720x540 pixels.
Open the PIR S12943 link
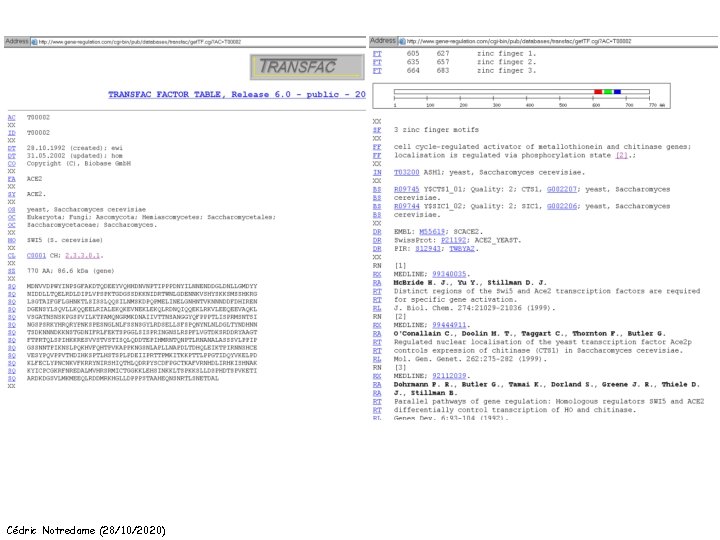point(428,249)
